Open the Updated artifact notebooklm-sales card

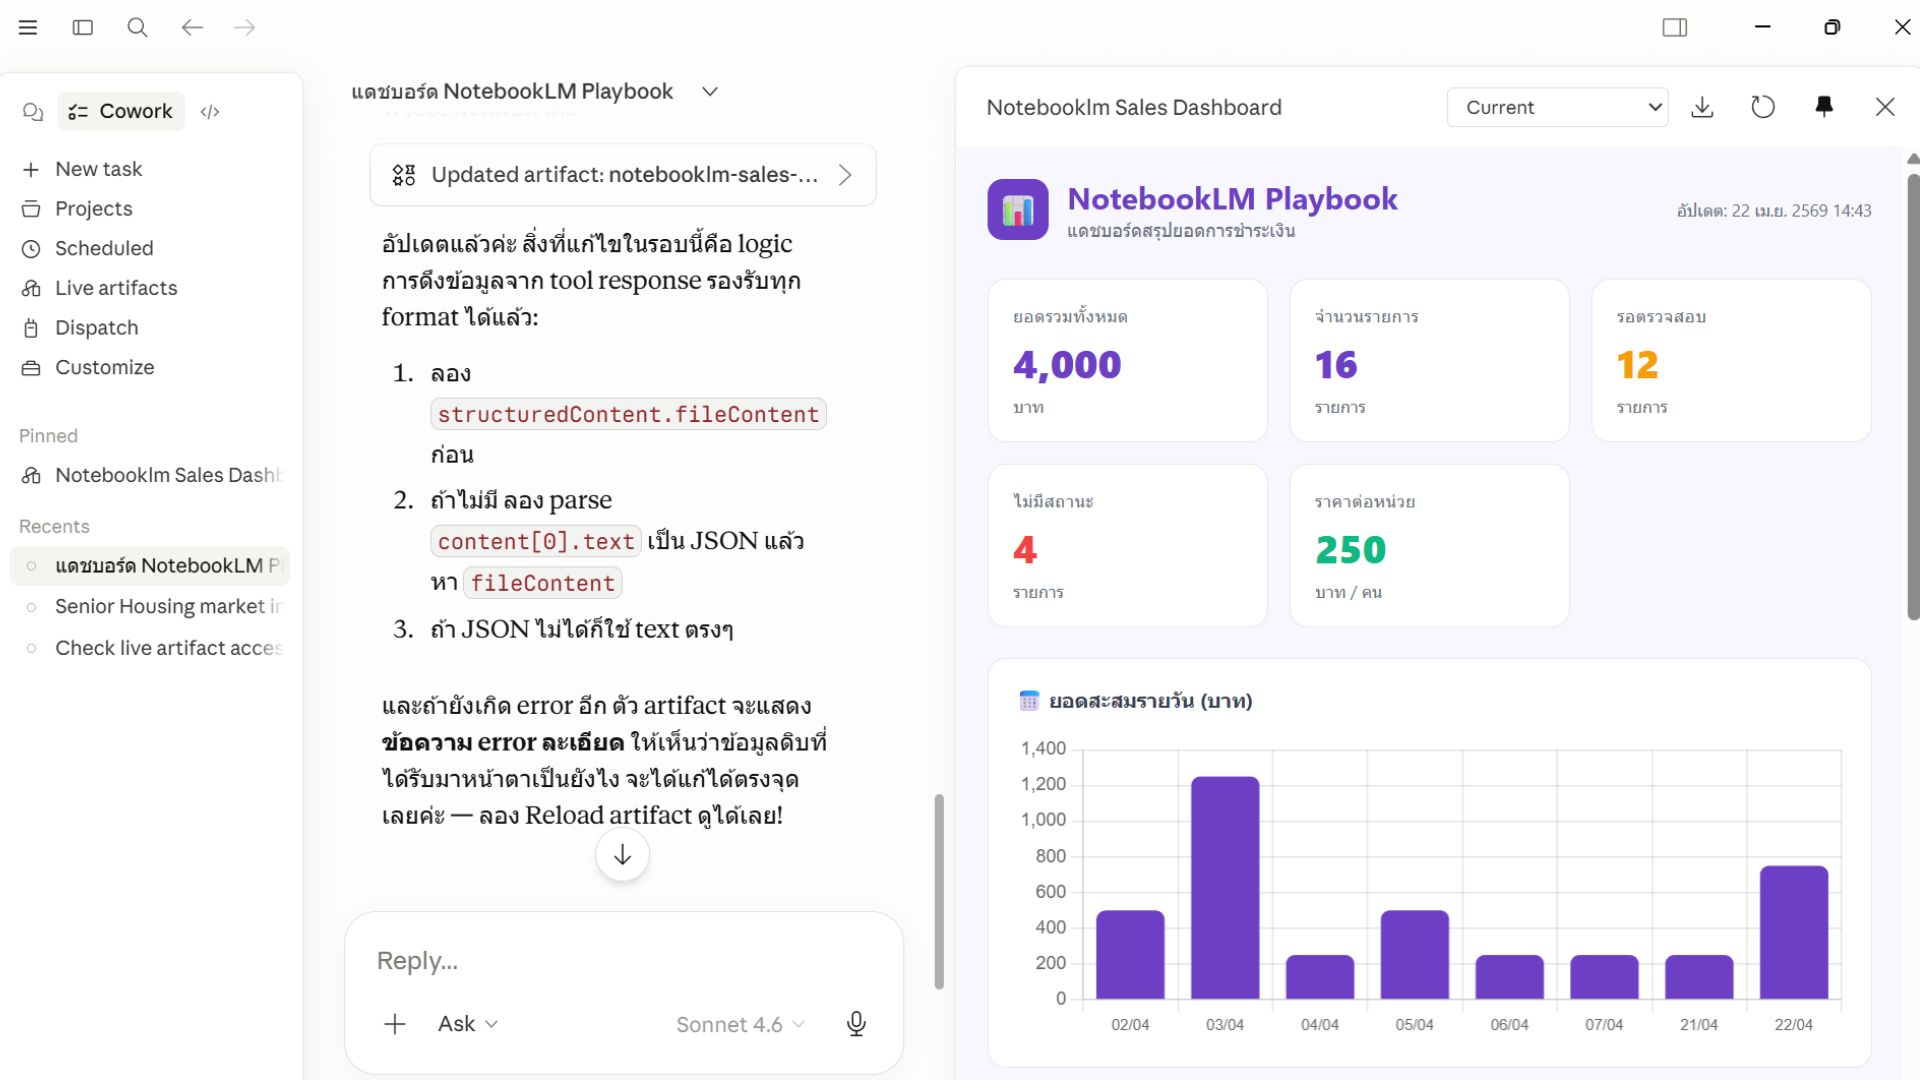tap(623, 175)
